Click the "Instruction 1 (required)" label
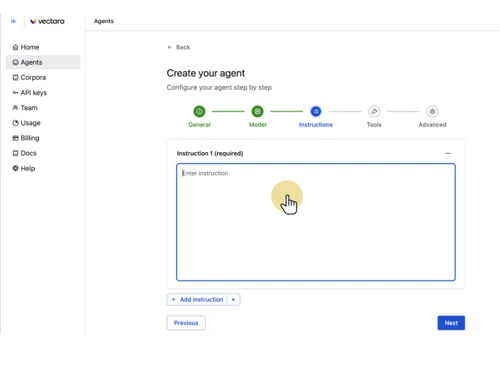 click(x=210, y=153)
